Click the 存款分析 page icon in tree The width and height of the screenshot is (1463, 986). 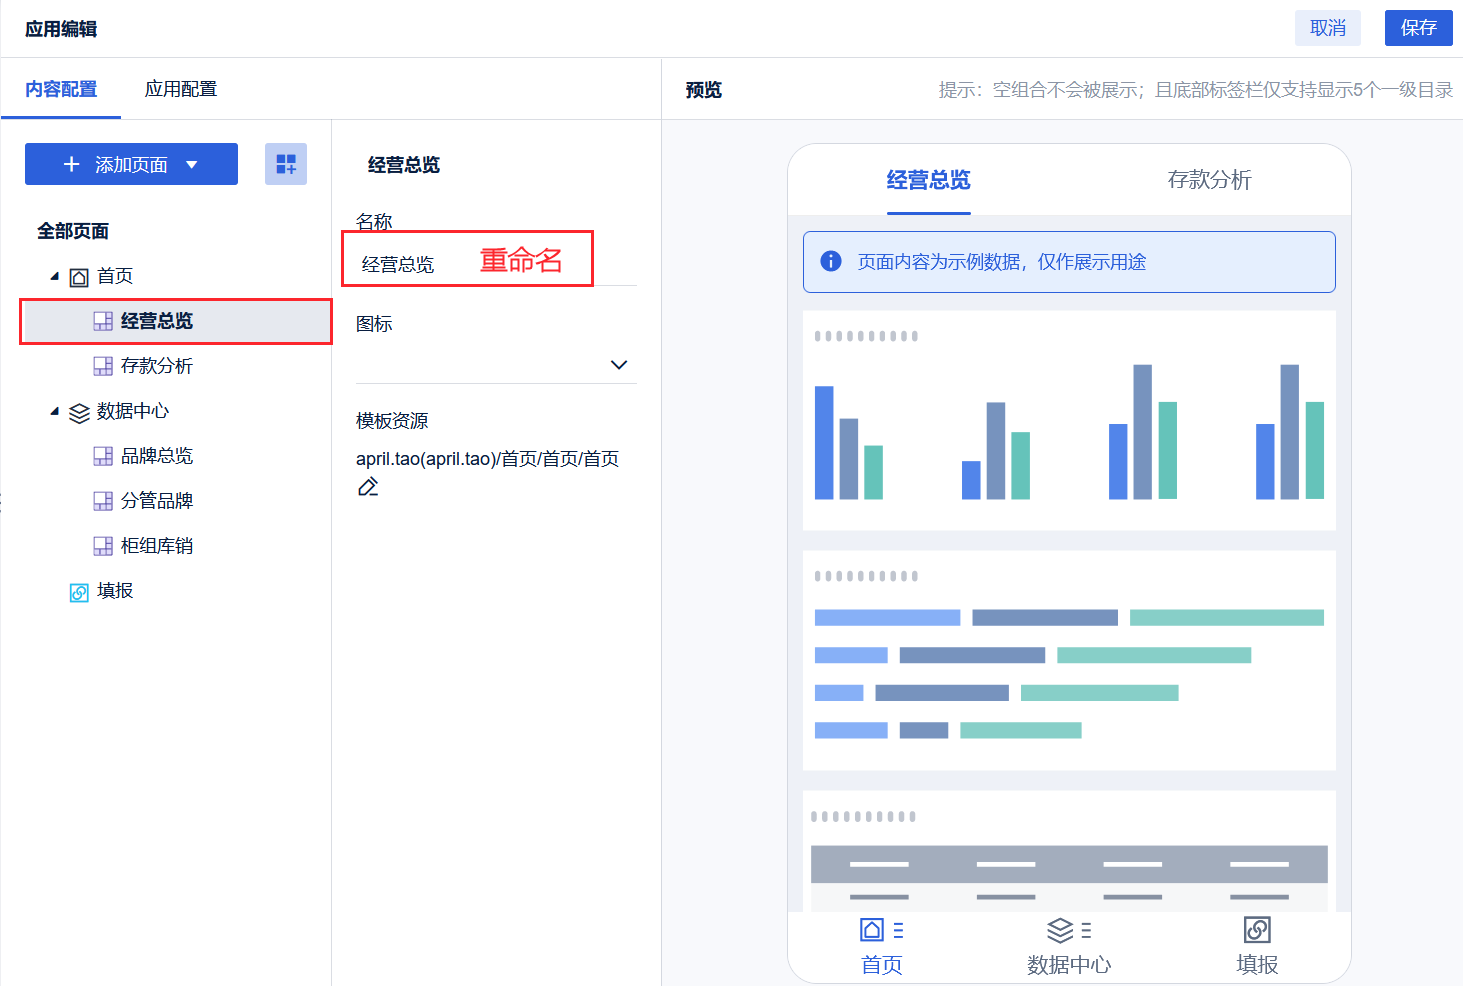click(103, 366)
